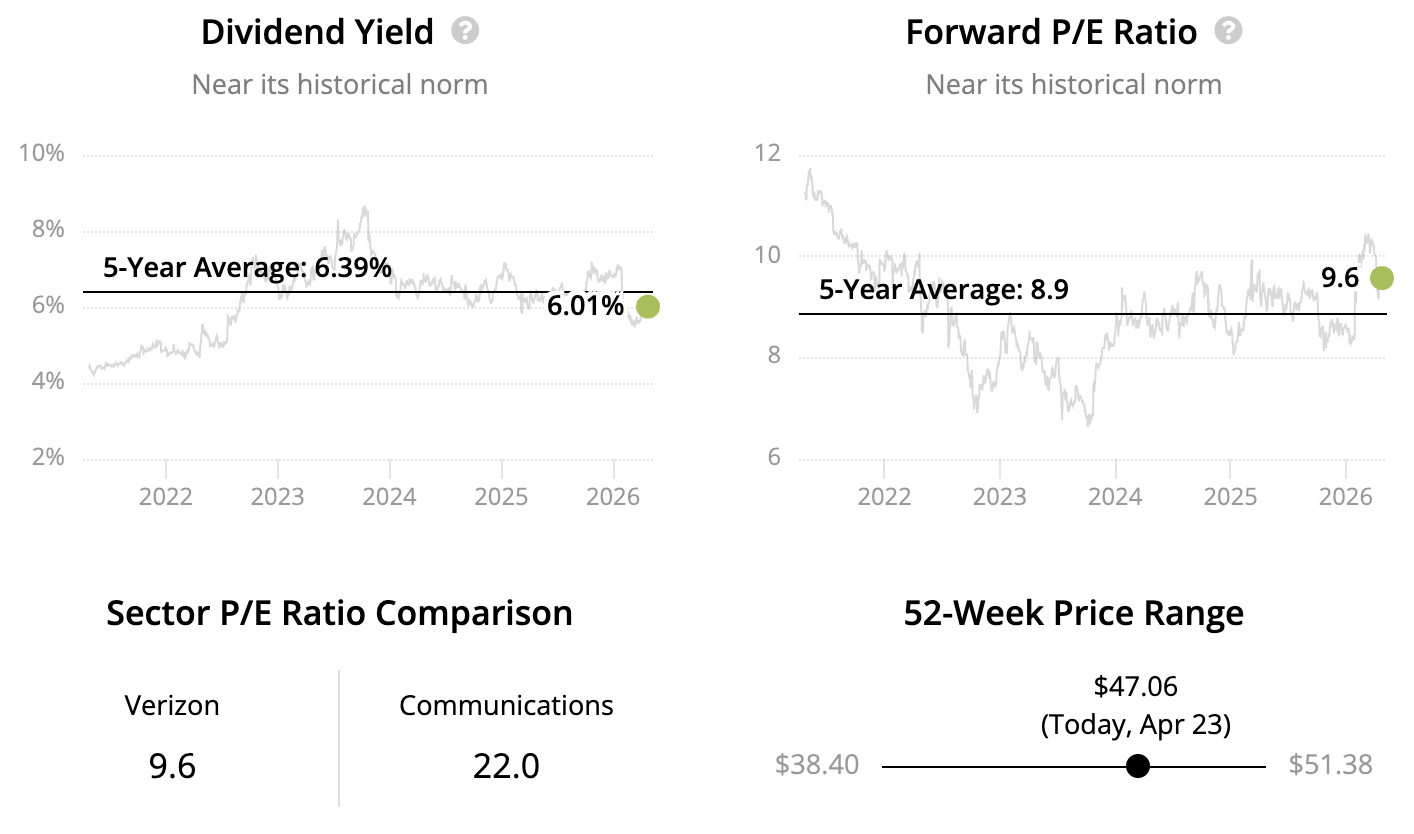This screenshot has height=834, width=1414.
Task: Click the Dividend Yield chart title
Action: tap(317, 32)
